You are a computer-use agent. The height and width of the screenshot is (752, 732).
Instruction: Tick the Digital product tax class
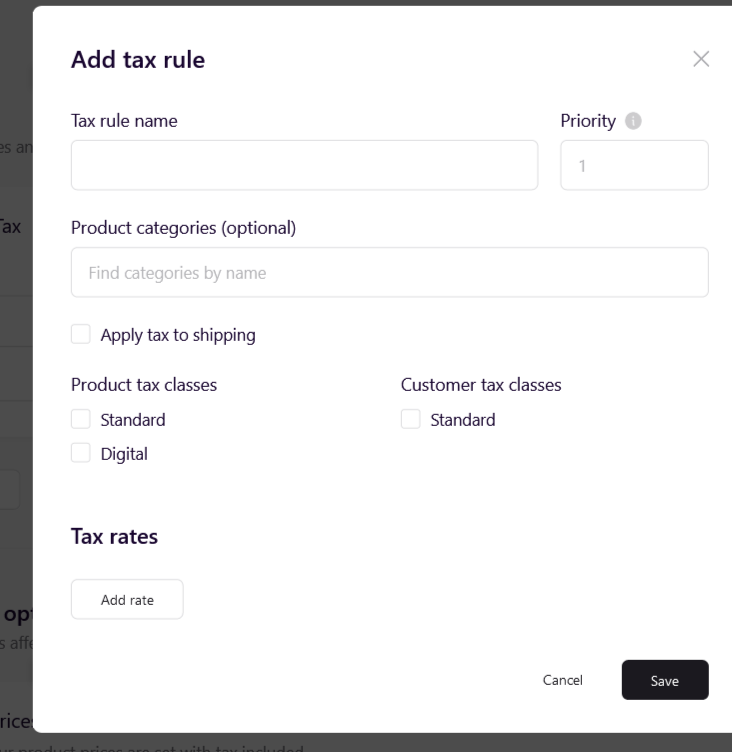[81, 453]
